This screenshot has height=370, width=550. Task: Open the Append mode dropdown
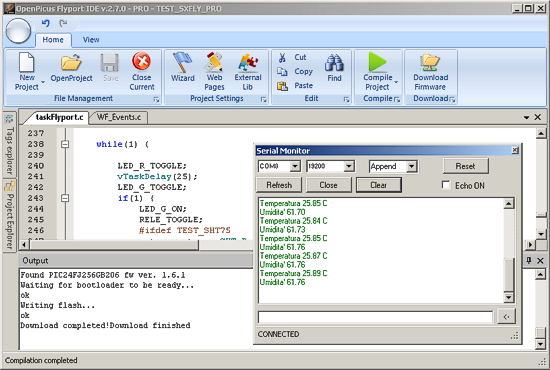click(x=411, y=166)
